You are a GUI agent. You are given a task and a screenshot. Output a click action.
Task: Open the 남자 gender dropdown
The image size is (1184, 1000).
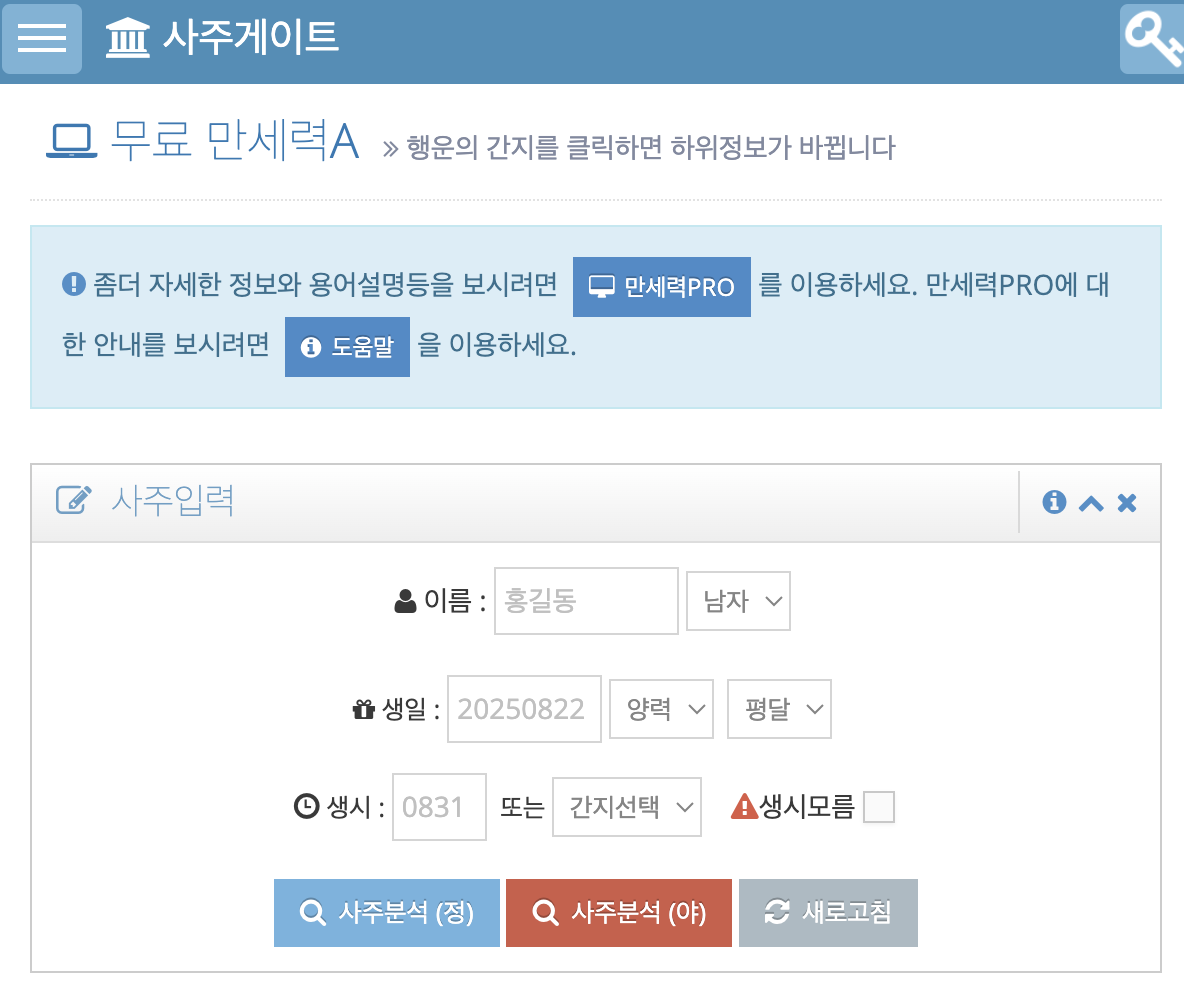click(737, 600)
